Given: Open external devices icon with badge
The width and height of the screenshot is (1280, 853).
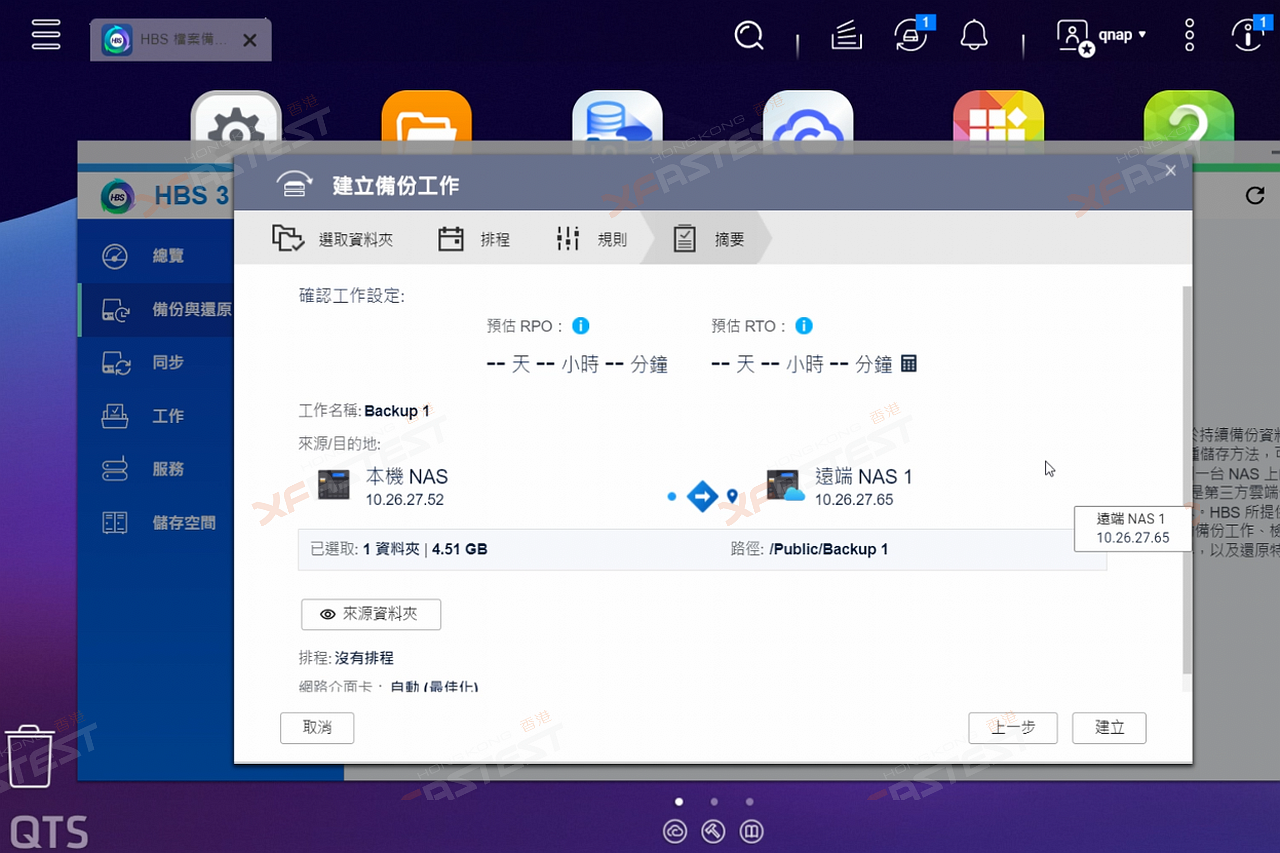Looking at the screenshot, I should click(911, 37).
